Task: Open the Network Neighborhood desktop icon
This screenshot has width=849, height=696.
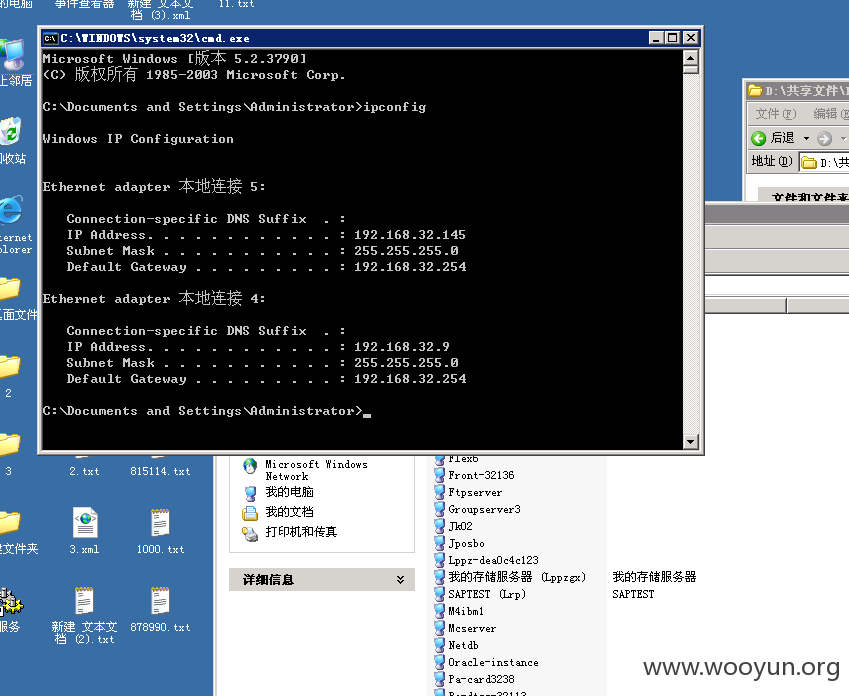Action: coord(12,55)
